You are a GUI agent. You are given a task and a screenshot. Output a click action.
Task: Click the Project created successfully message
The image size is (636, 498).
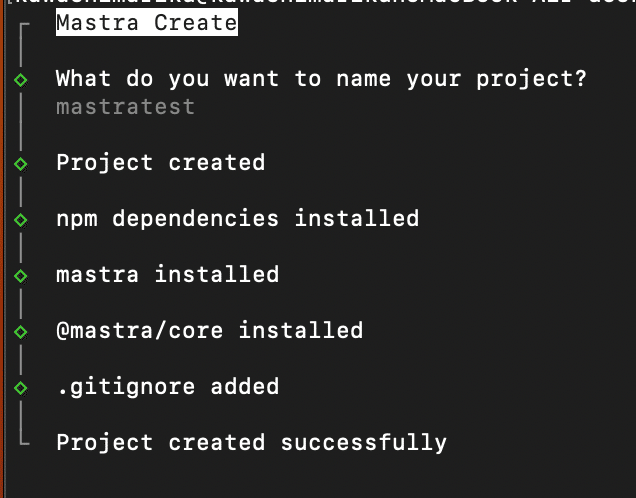[251, 442]
